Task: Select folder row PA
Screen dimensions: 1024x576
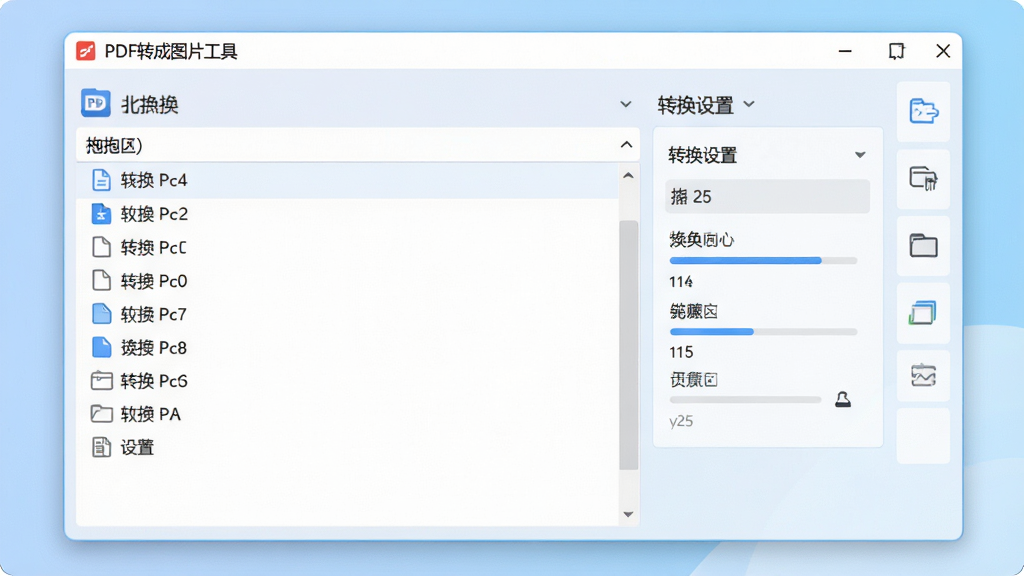Action: [347, 413]
